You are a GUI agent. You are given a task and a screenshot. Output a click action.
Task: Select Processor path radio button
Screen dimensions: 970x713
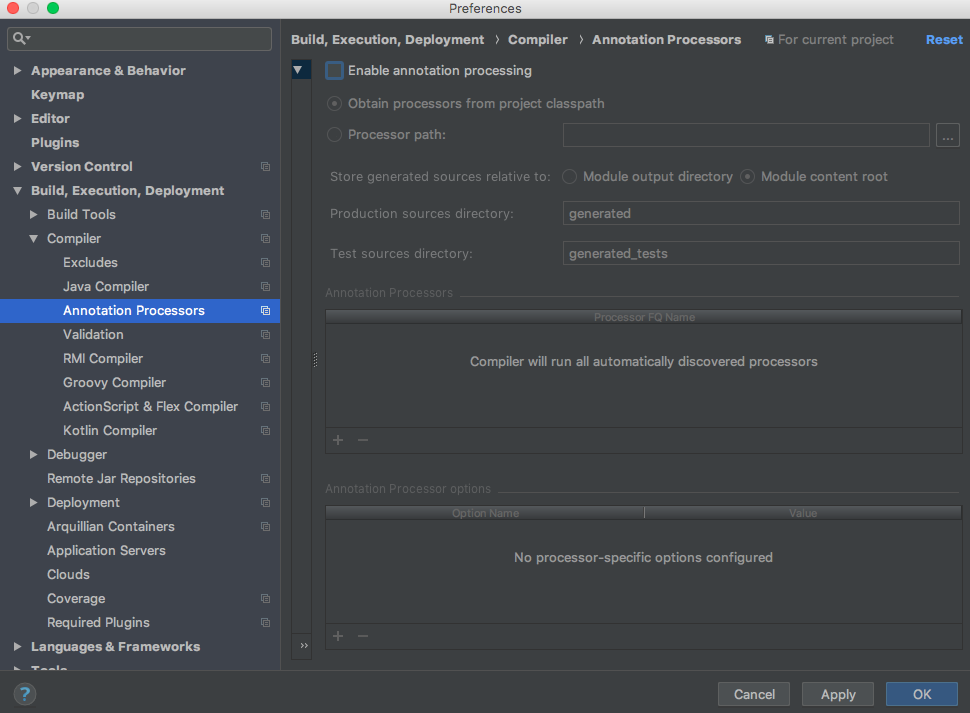(x=334, y=134)
